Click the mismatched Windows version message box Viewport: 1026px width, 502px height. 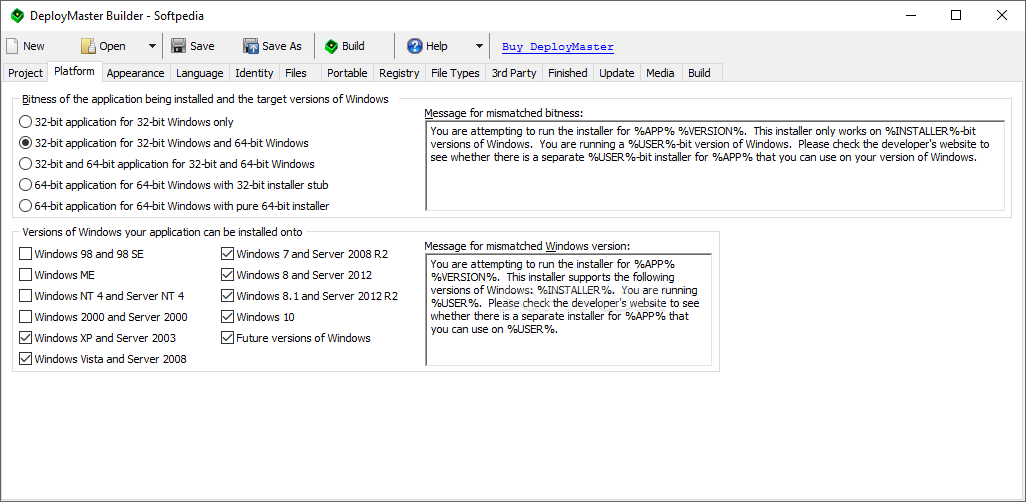click(568, 310)
